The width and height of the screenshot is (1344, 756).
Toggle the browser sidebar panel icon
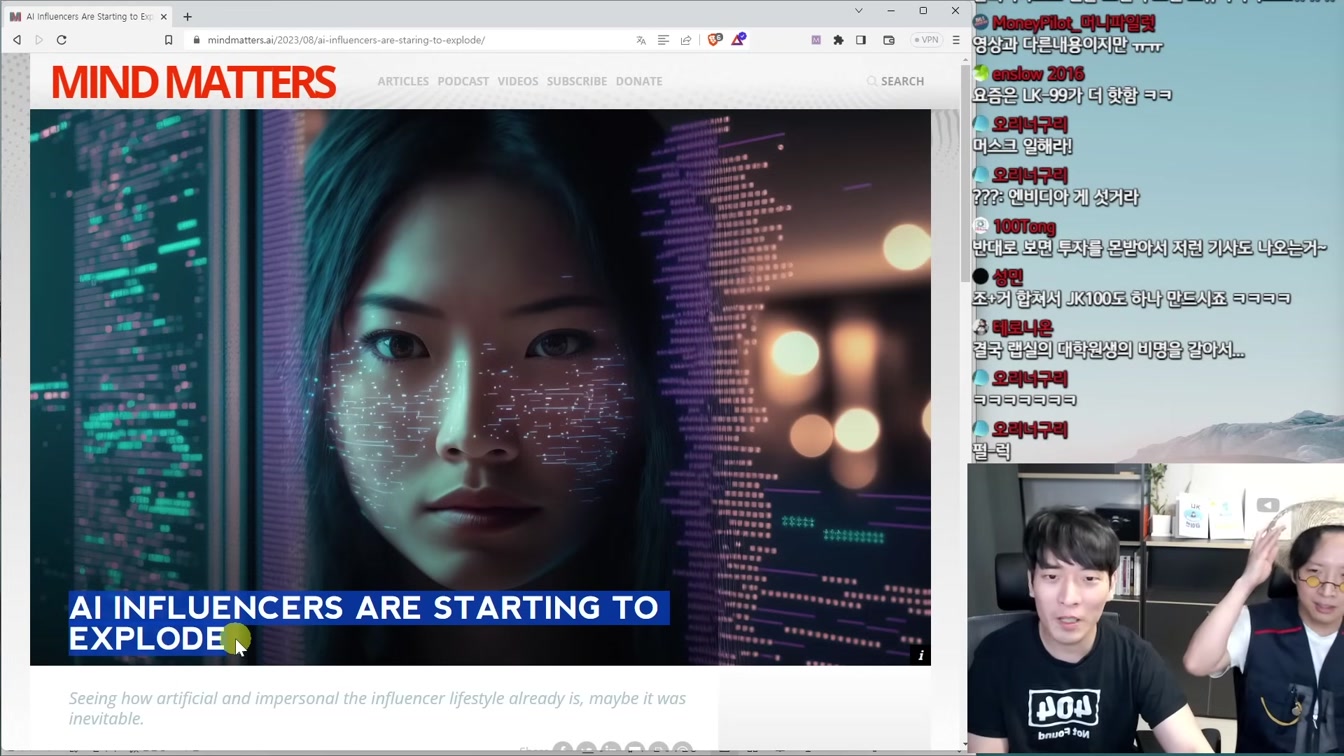click(x=860, y=40)
